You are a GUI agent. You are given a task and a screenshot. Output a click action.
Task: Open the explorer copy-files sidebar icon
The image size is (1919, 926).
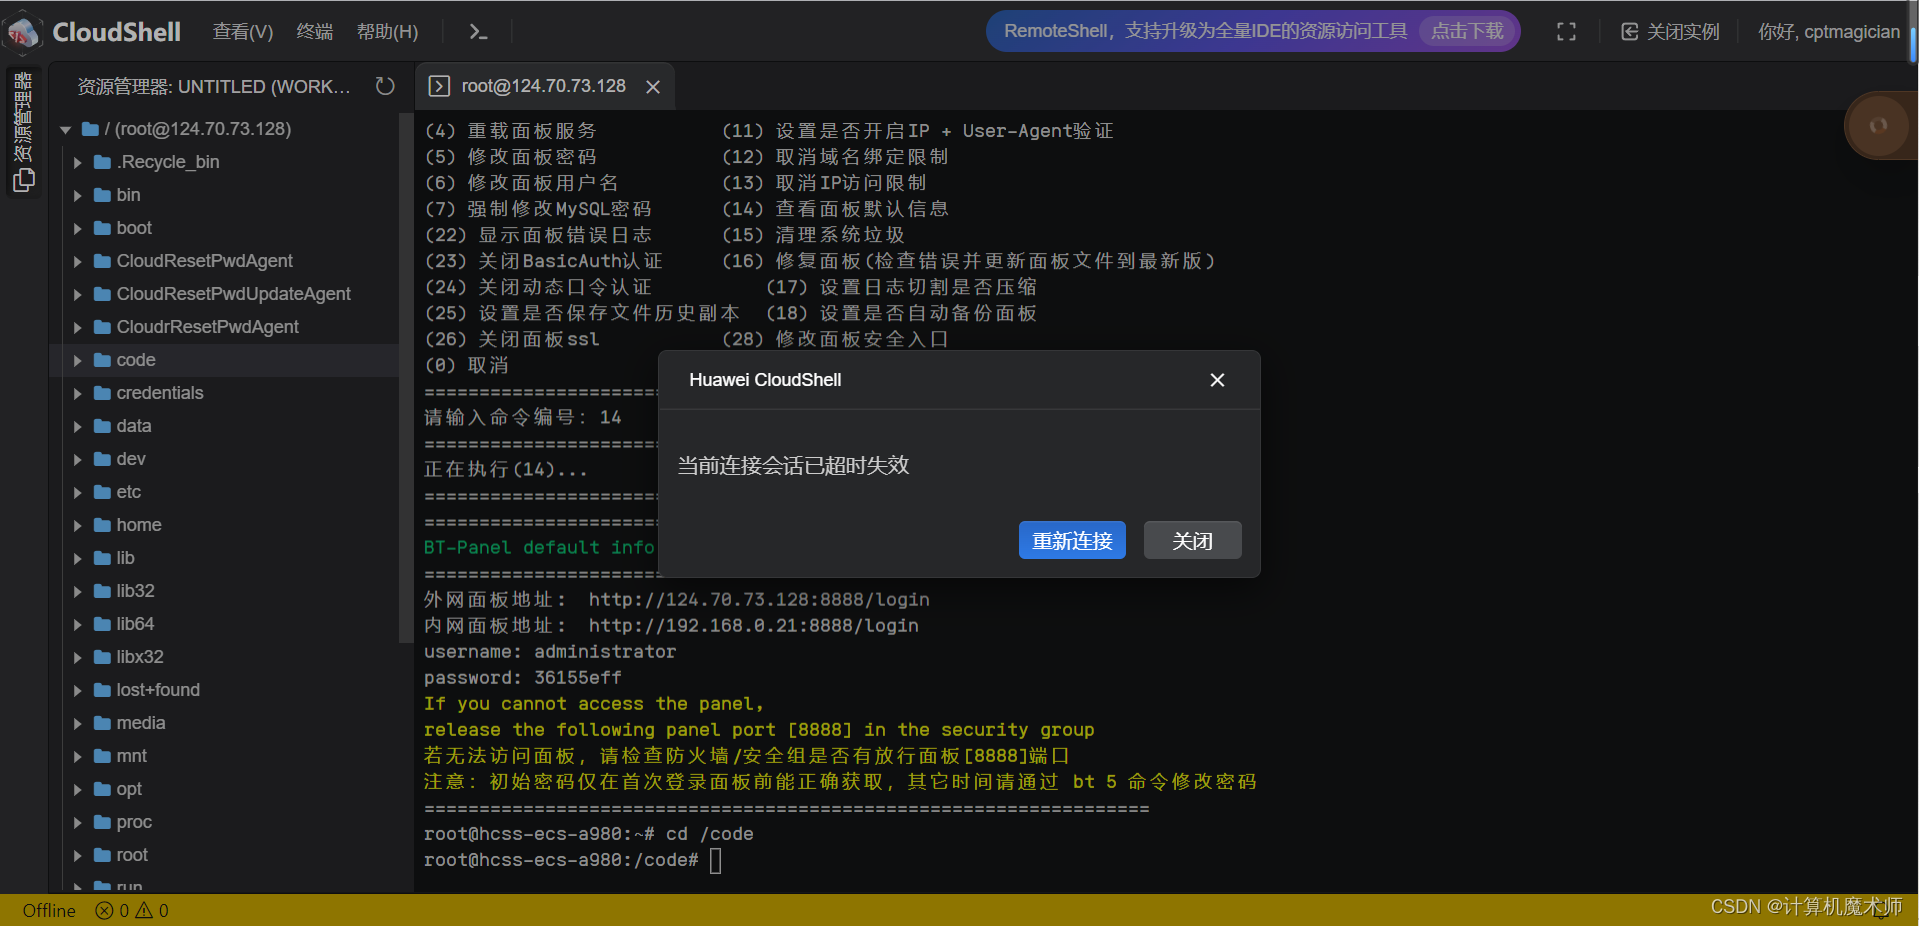point(23,181)
